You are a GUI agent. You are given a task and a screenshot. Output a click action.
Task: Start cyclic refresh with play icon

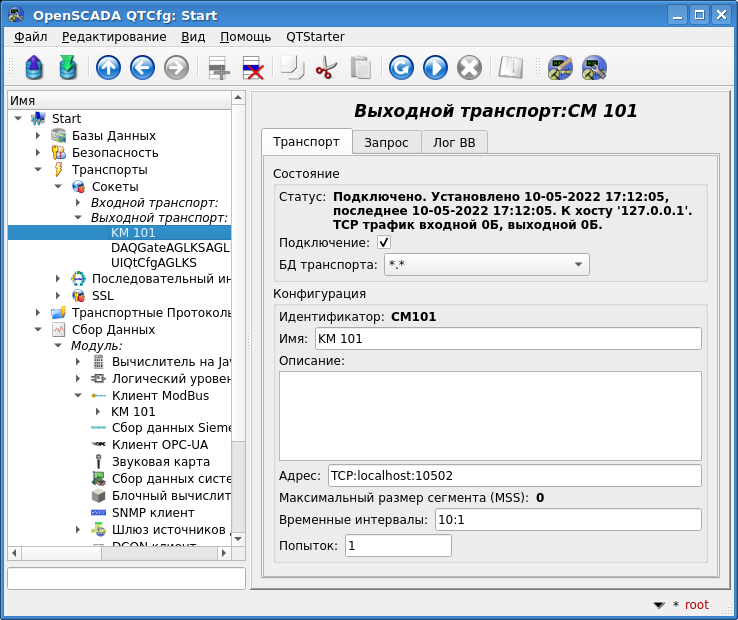[x=435, y=67]
